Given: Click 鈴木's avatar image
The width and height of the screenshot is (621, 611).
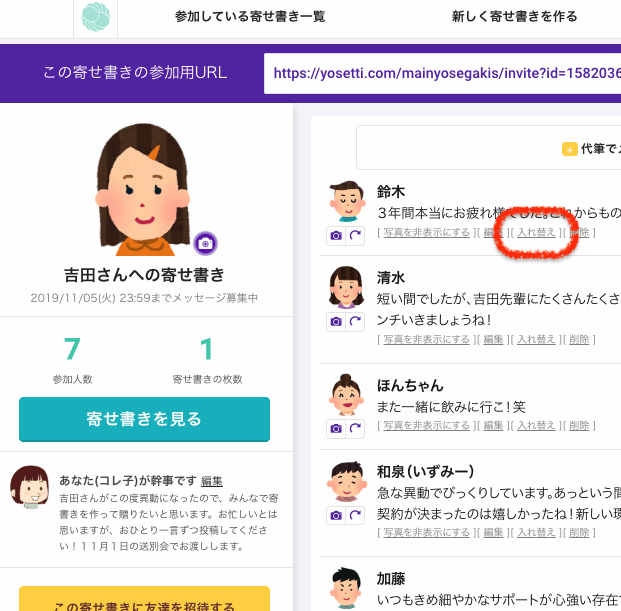Looking at the screenshot, I should click(x=347, y=201).
